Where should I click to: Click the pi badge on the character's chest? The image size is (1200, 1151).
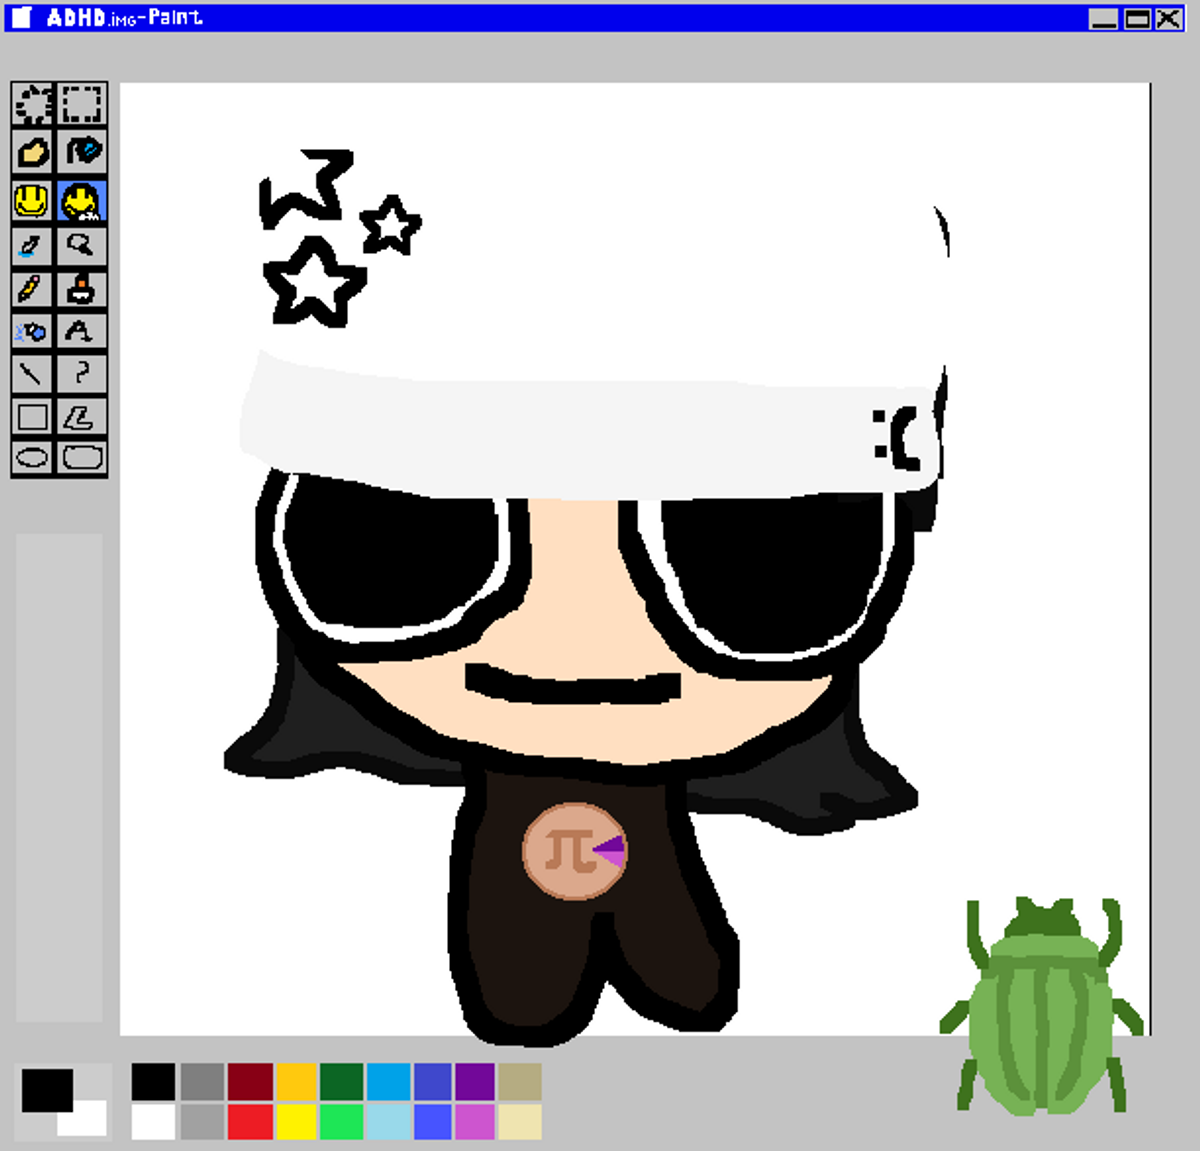575,851
